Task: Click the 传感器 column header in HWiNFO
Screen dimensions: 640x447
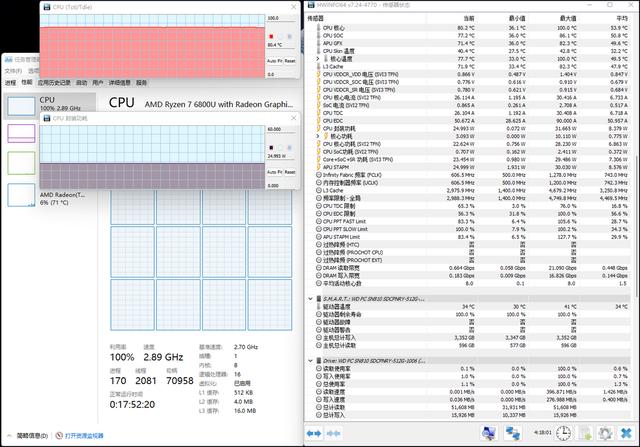Action: [x=315, y=18]
